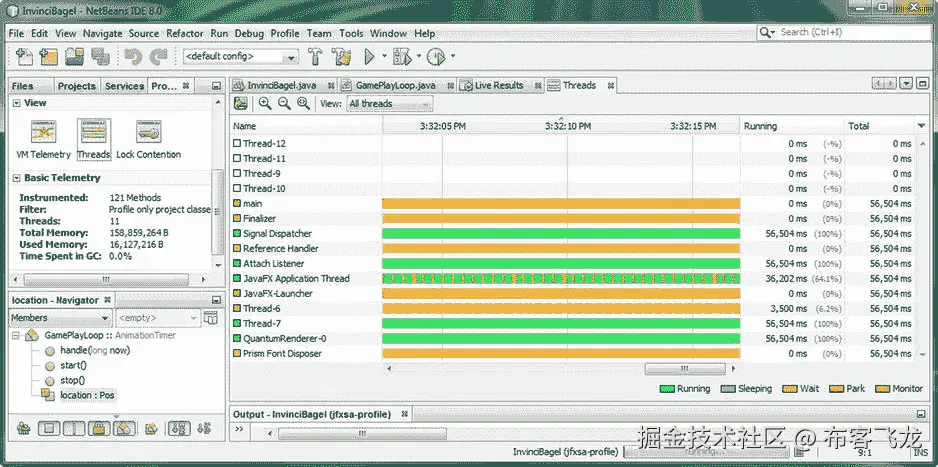The image size is (938, 467).
Task: Tick the Thread-12 checkbox
Action: (x=237, y=144)
